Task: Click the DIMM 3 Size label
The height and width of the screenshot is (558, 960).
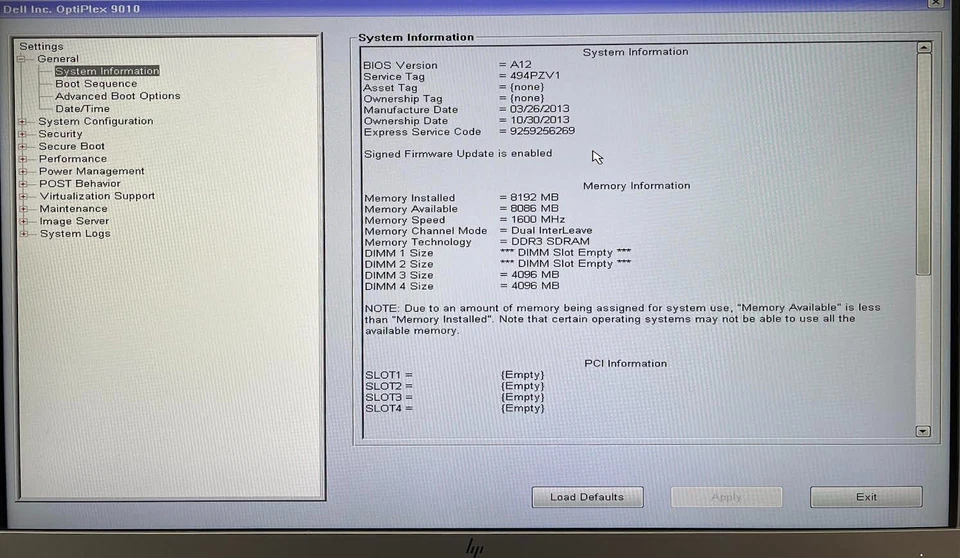Action: coord(399,275)
